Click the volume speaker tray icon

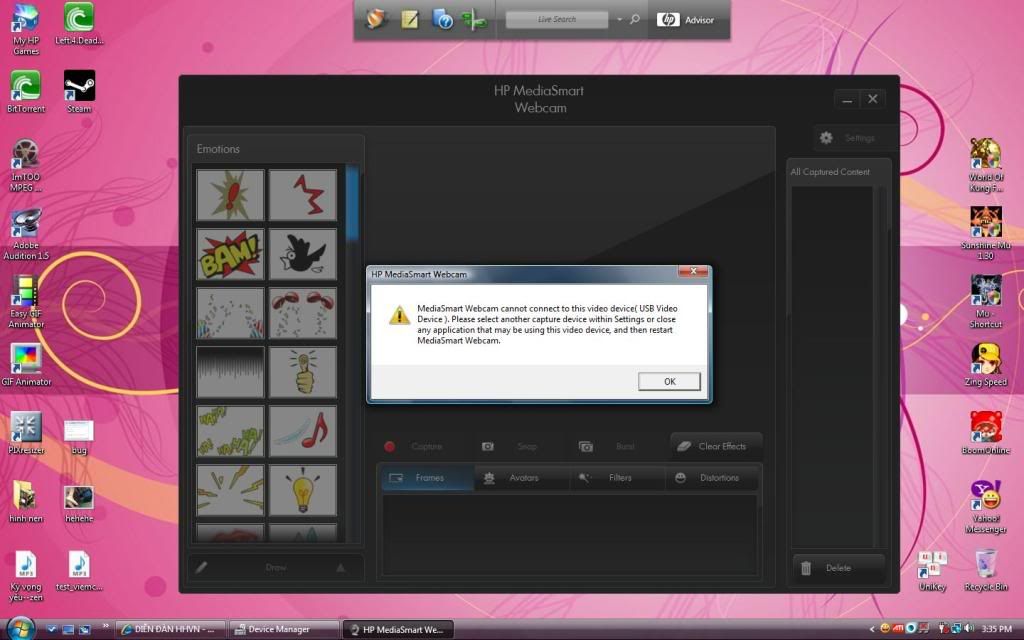[968, 628]
